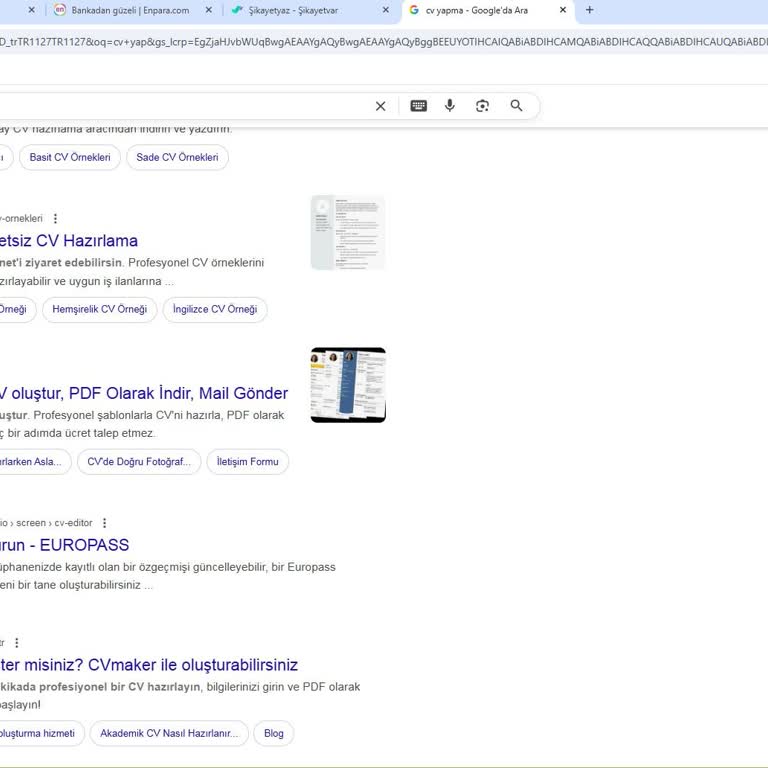Image resolution: width=768 pixels, height=768 pixels.
Task: Open three-dot menu beside cv-ornekleri result
Action: 55,218
